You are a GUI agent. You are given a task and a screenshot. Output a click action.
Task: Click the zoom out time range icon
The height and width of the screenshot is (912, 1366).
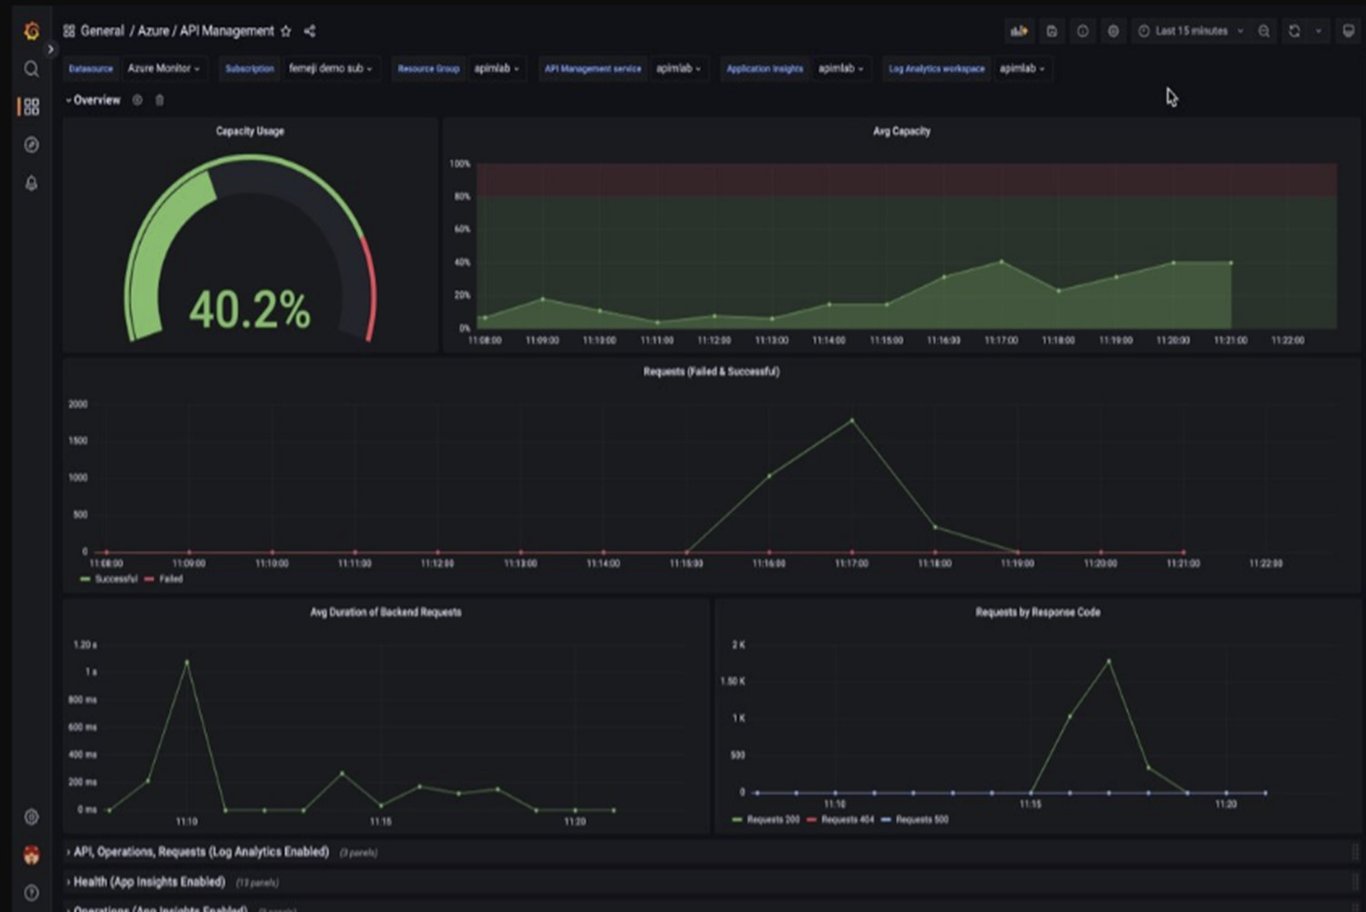pos(1263,31)
